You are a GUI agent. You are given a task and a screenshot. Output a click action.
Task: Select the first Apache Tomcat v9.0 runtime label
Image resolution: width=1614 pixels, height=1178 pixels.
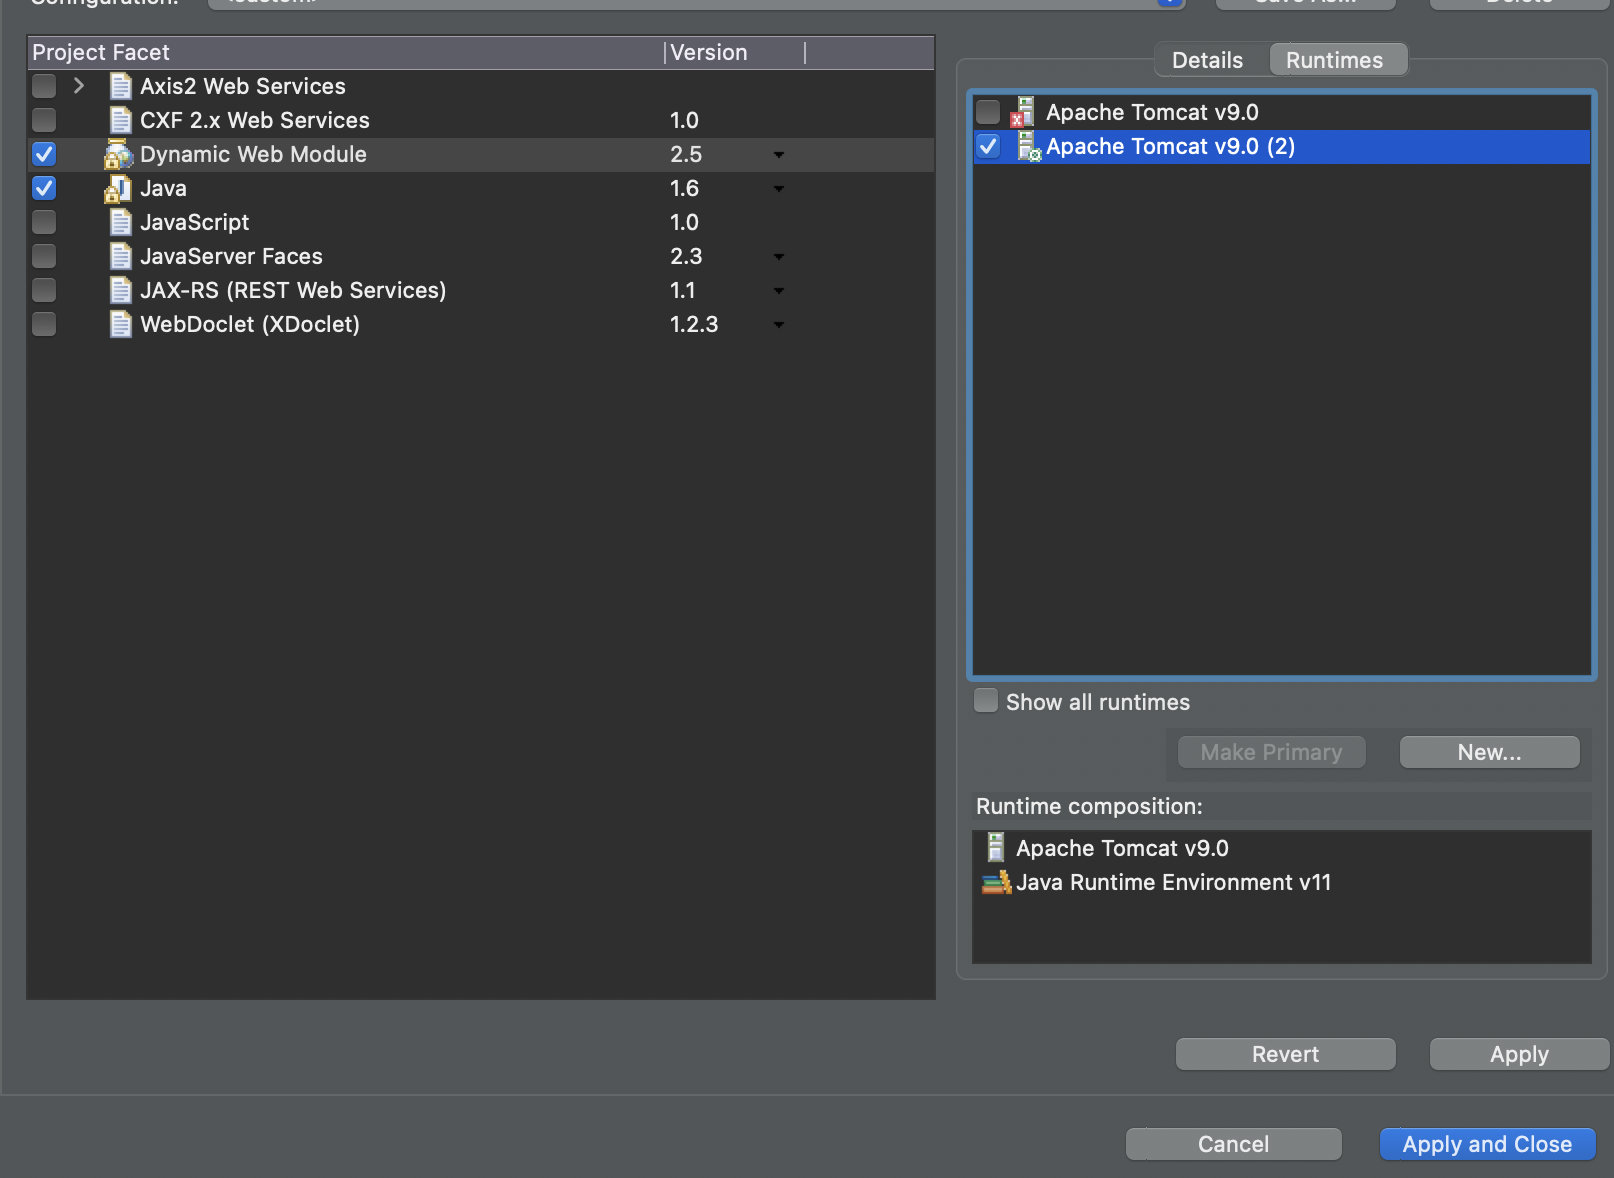1152,112
